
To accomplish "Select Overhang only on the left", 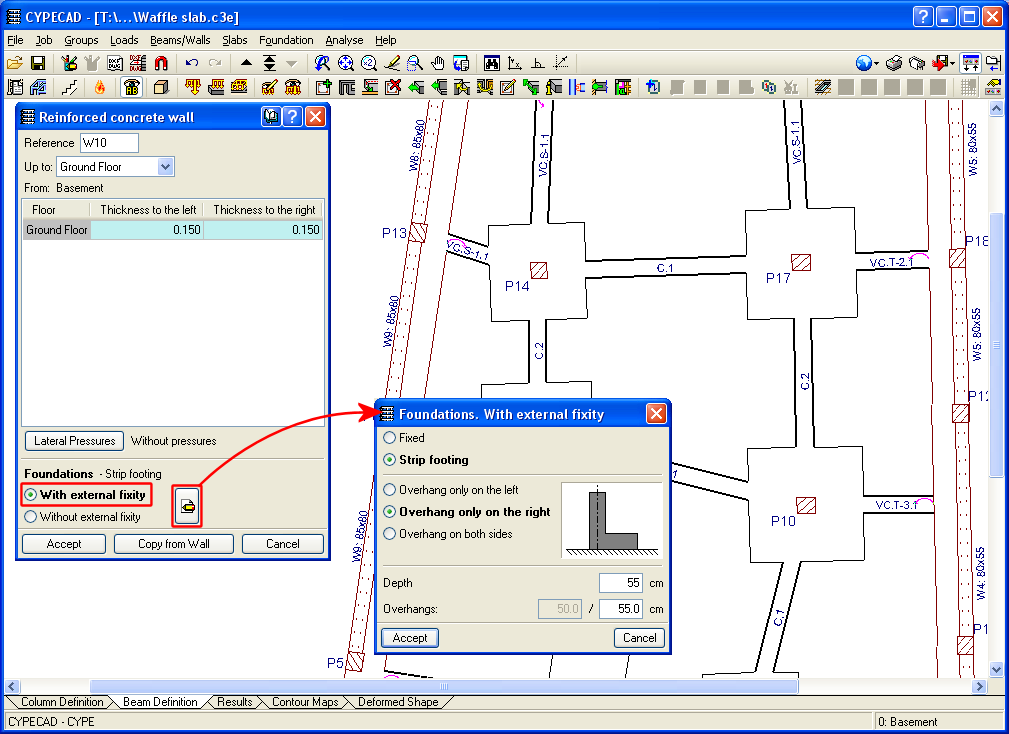I will coord(451,490).
